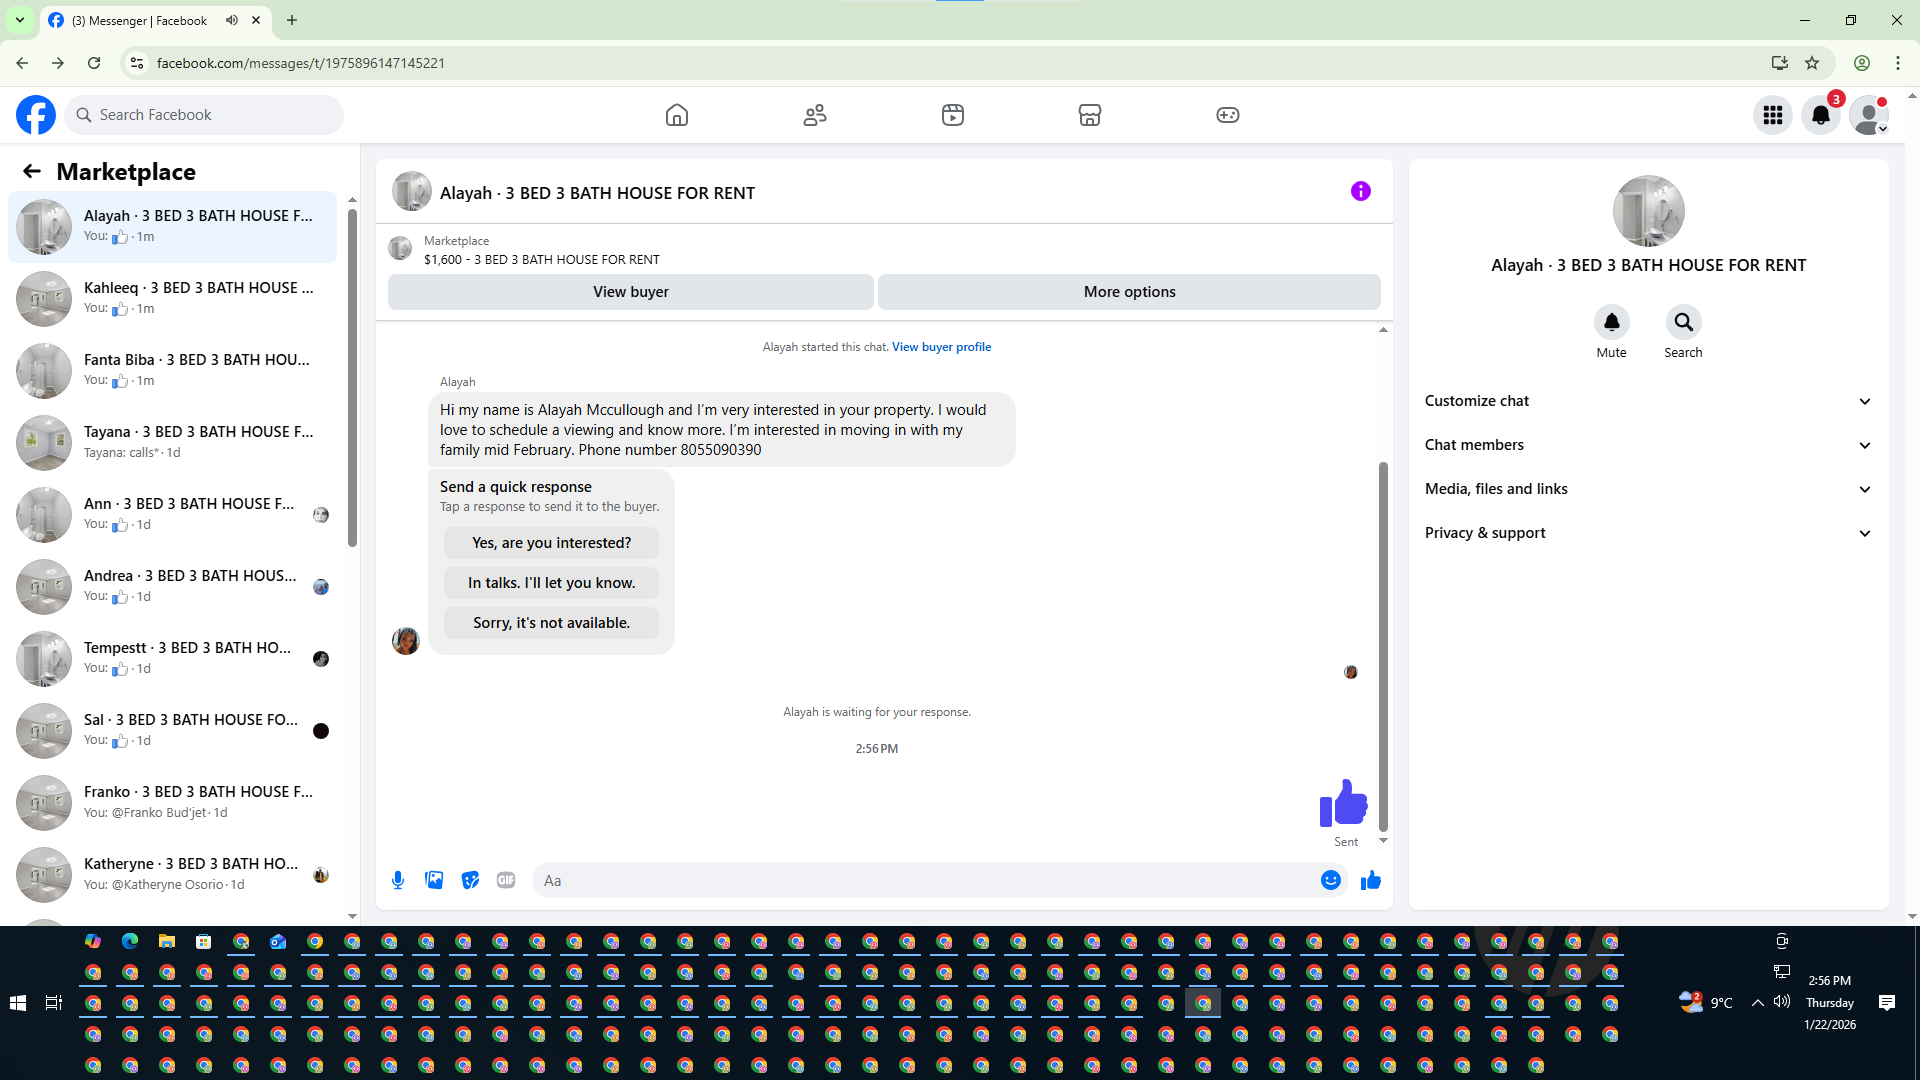Open the Tayana conversation
This screenshot has height=1080, width=1920.
click(172, 443)
